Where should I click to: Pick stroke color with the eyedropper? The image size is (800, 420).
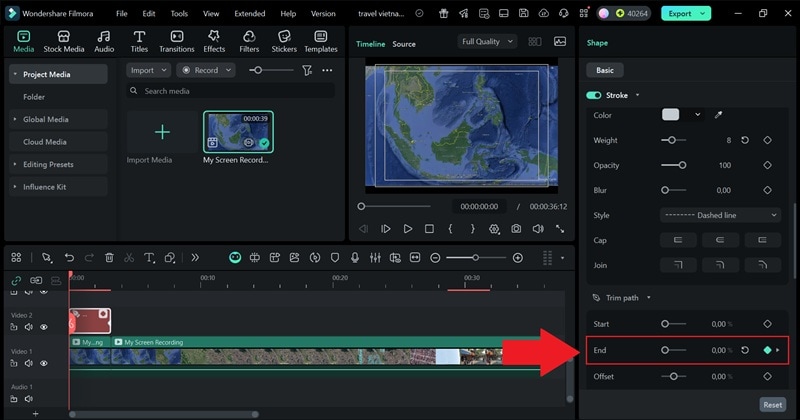(x=718, y=115)
